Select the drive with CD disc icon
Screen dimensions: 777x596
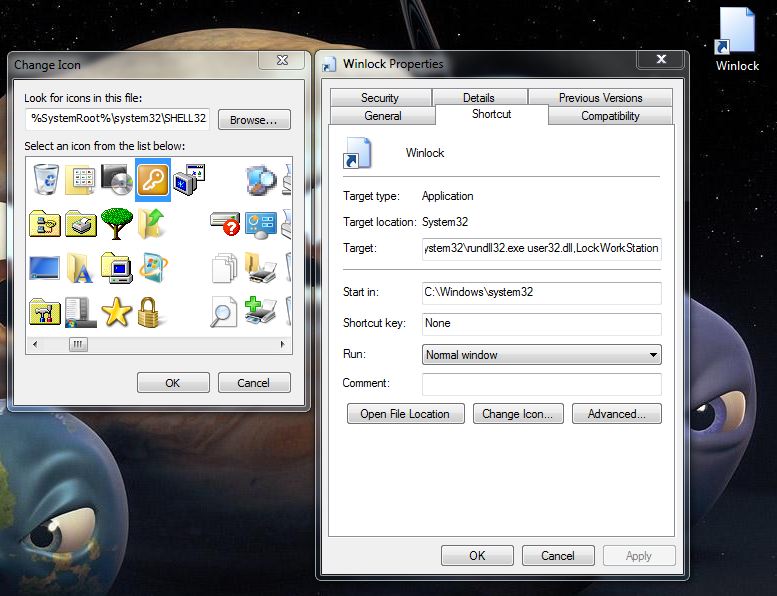[116, 179]
